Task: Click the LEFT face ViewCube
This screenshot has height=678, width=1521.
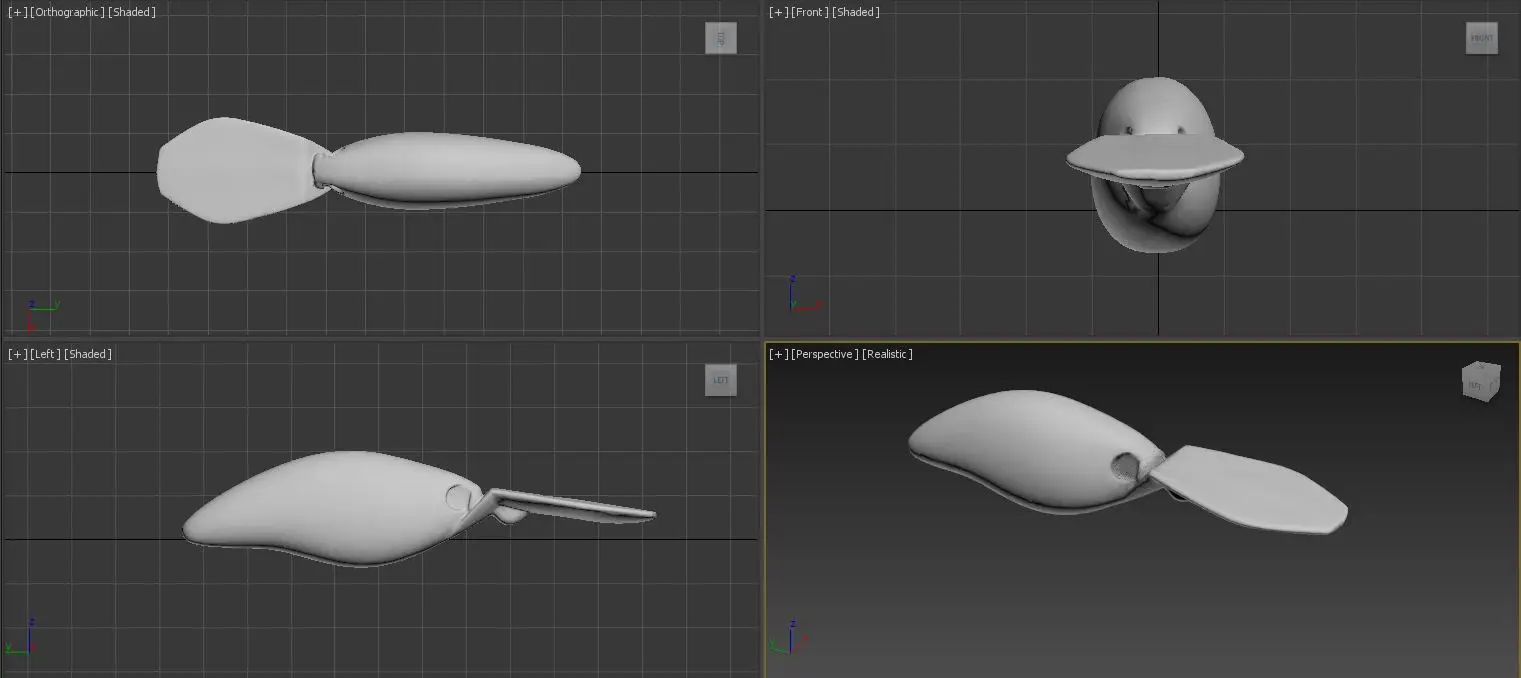Action: point(720,380)
